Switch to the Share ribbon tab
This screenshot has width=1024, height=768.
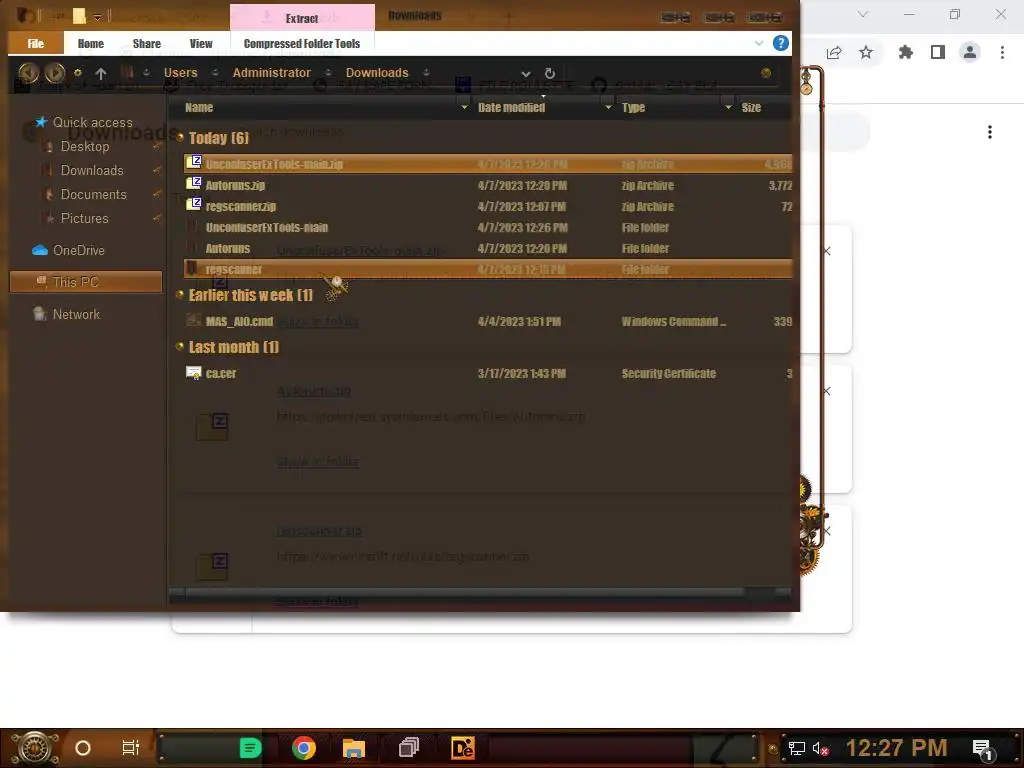pos(146,43)
